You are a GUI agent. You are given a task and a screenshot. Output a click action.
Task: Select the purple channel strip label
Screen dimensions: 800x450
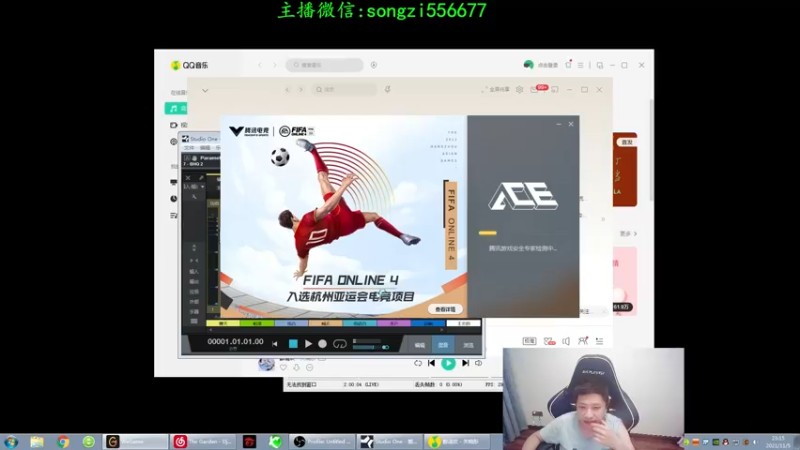click(394, 323)
